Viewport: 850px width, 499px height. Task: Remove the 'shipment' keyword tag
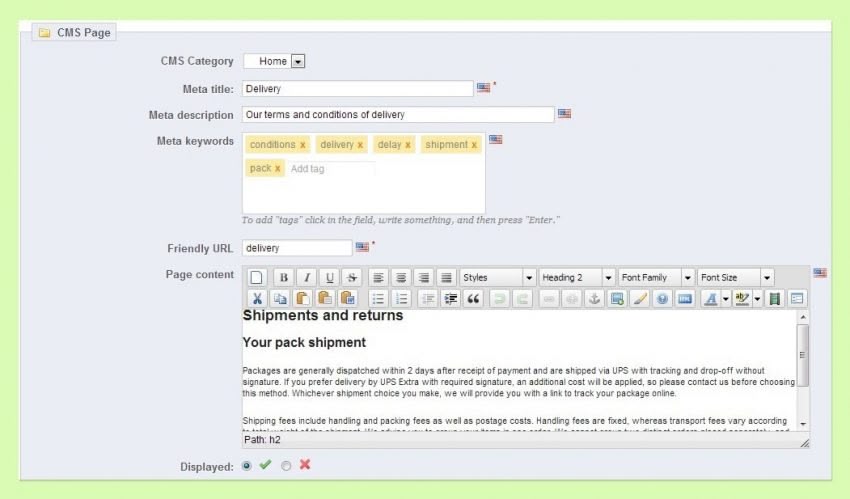click(474, 145)
